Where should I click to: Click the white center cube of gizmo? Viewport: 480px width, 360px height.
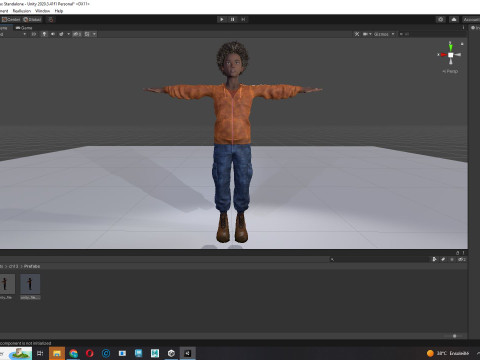pos(451,55)
